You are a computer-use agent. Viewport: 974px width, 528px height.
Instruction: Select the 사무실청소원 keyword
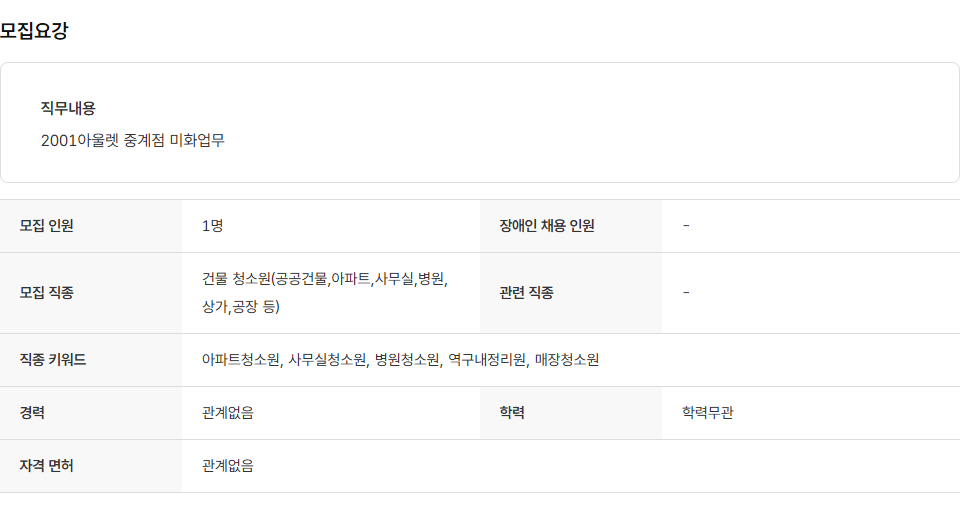327,360
